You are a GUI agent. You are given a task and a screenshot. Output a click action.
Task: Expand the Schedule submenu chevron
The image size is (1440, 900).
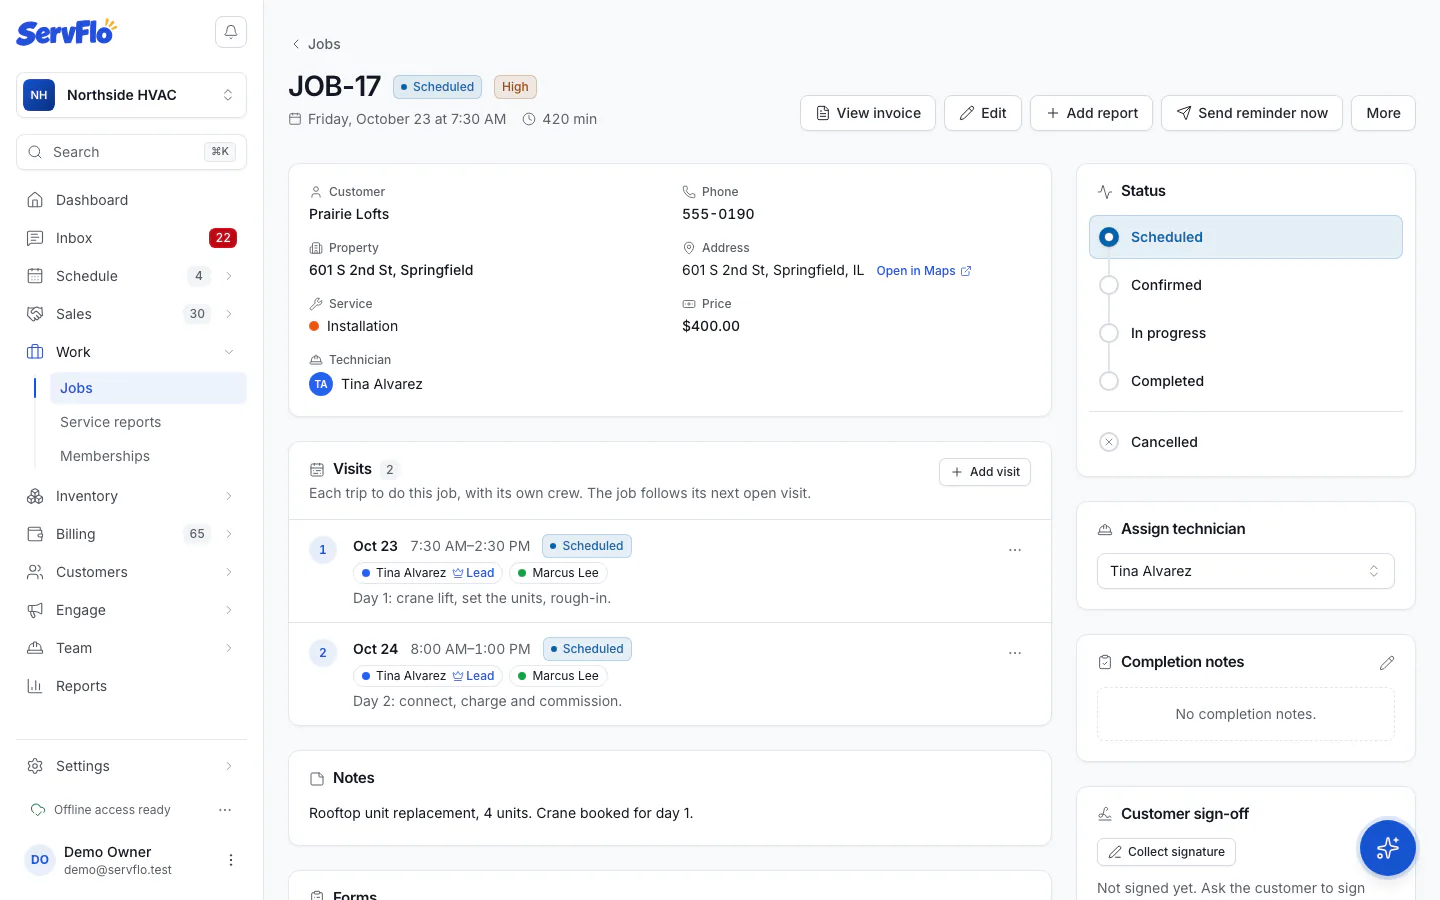(229, 276)
